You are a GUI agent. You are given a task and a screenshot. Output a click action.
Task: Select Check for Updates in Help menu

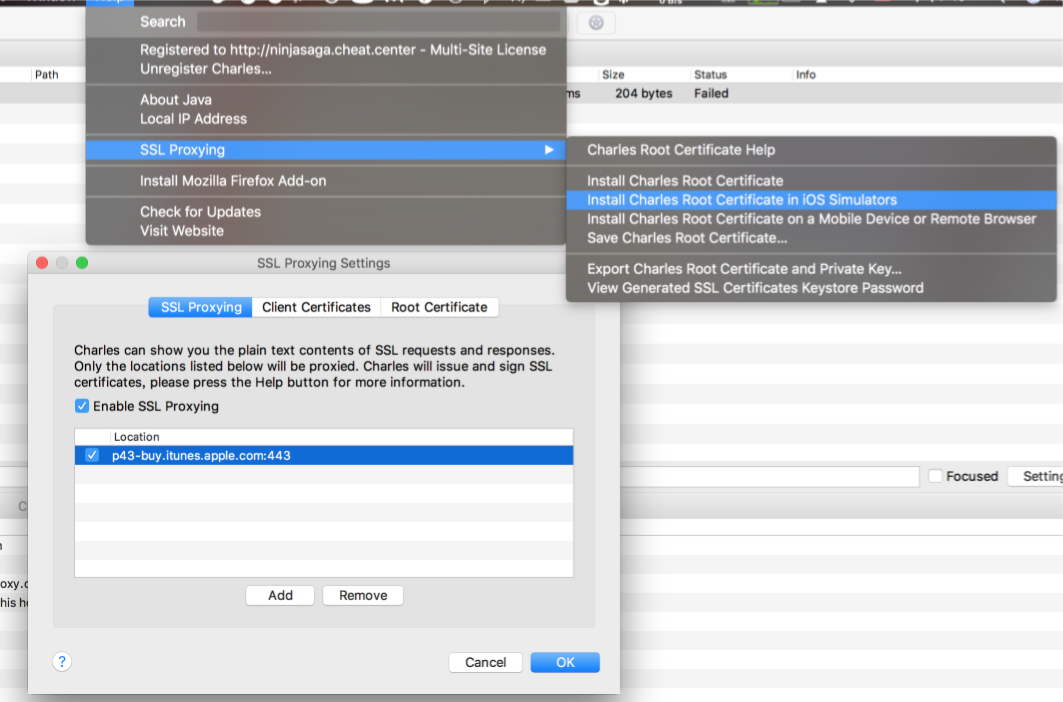pyautogui.click(x=200, y=212)
